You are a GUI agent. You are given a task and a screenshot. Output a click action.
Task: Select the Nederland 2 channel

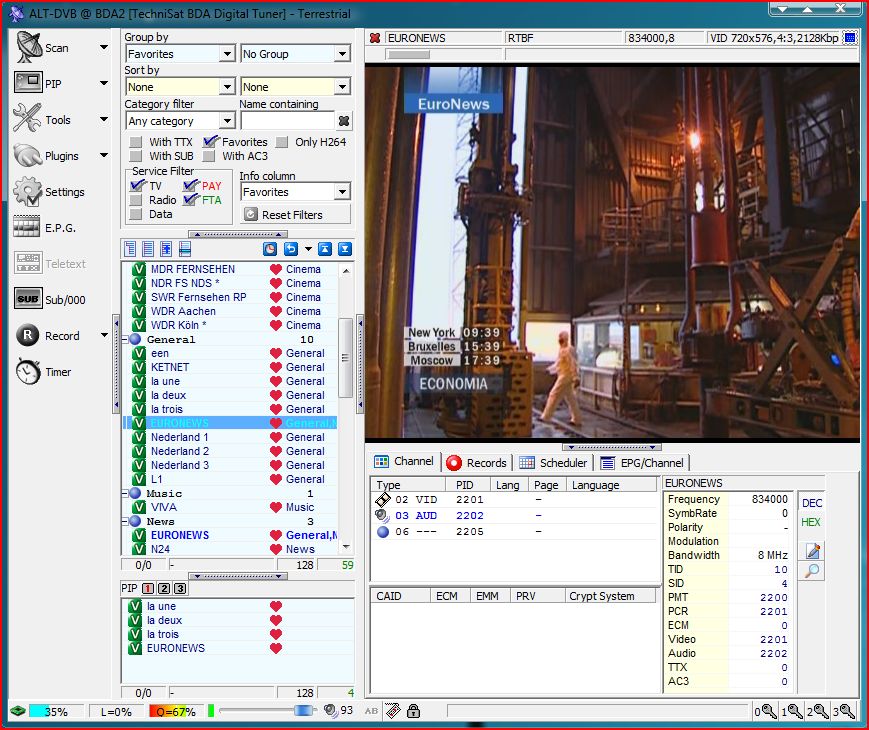point(229,451)
